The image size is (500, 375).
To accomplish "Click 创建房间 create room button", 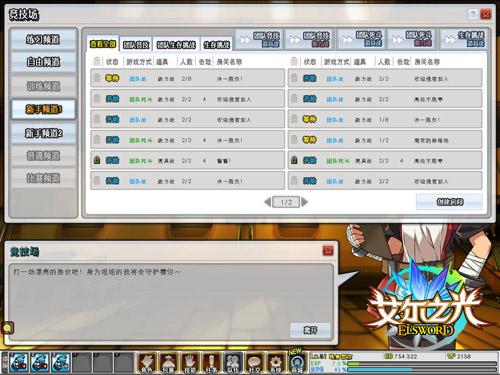I will click(449, 202).
